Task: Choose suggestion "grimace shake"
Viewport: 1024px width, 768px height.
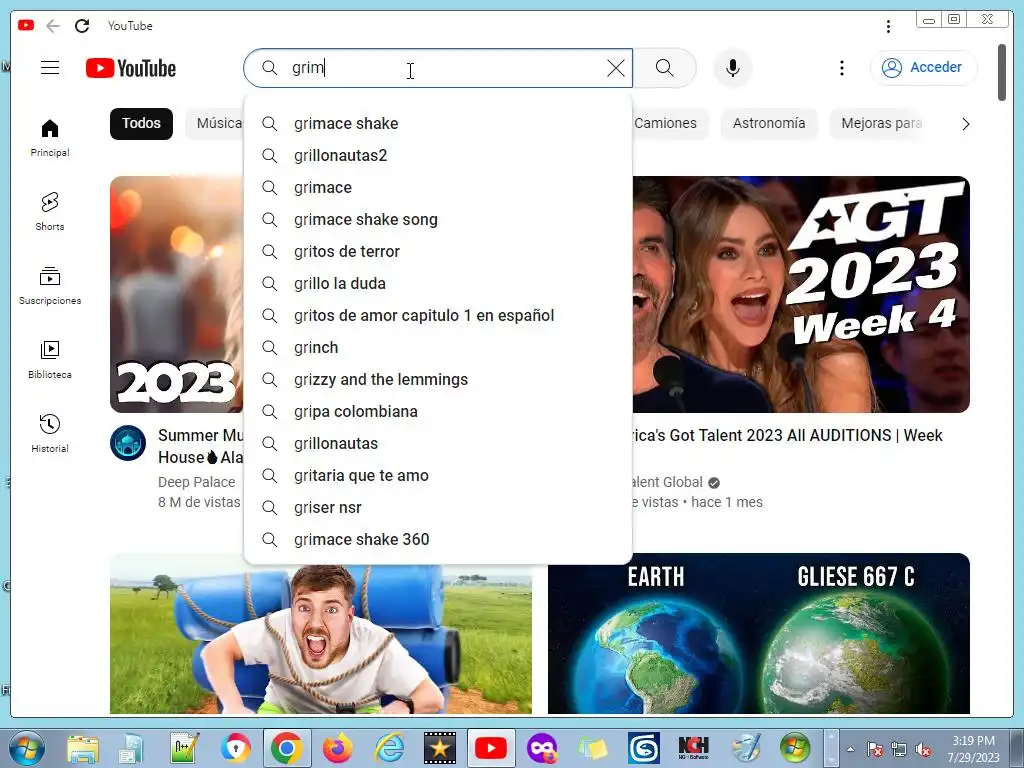Action: click(438, 123)
